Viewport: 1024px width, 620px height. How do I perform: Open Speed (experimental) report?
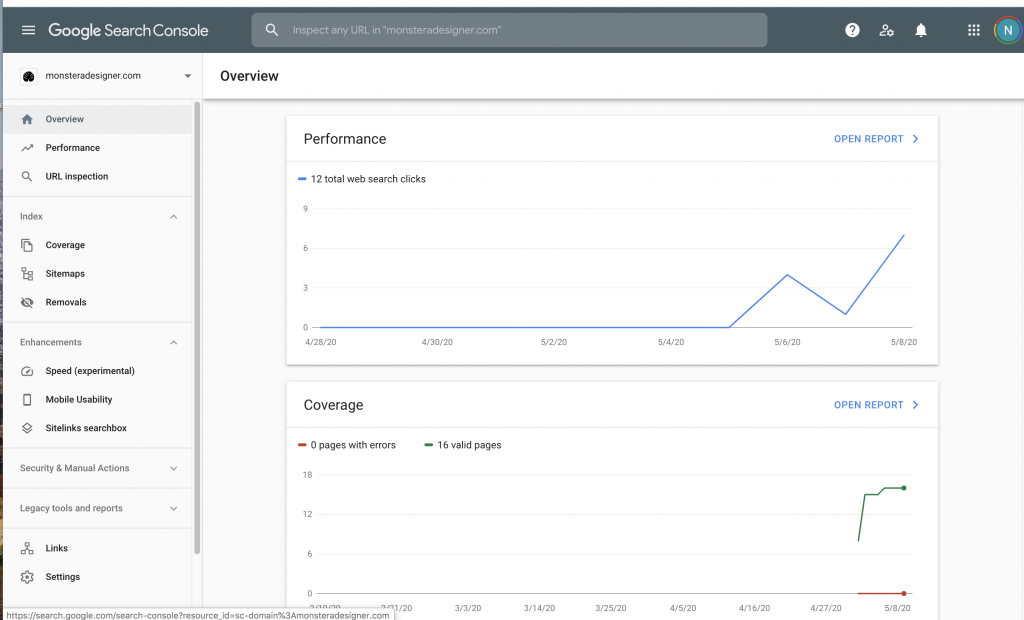[x=98, y=371]
